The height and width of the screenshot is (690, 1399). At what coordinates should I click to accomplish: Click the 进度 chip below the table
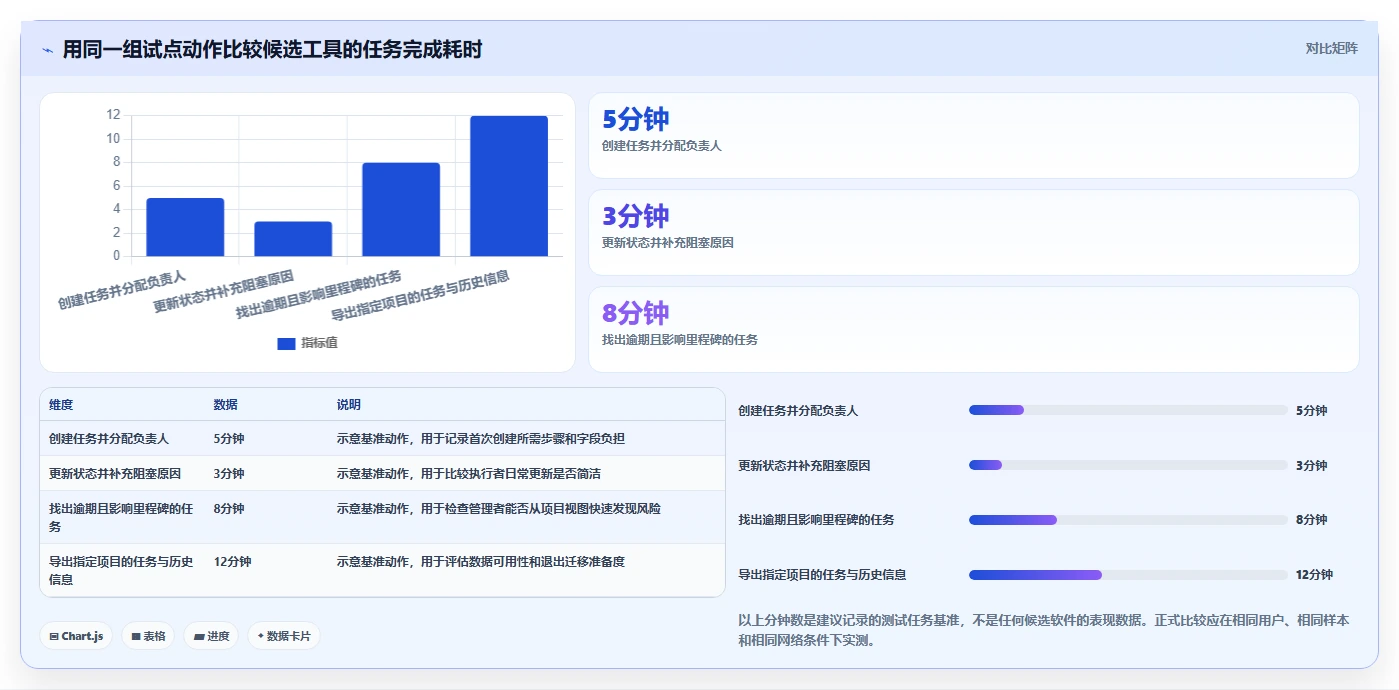(x=211, y=636)
